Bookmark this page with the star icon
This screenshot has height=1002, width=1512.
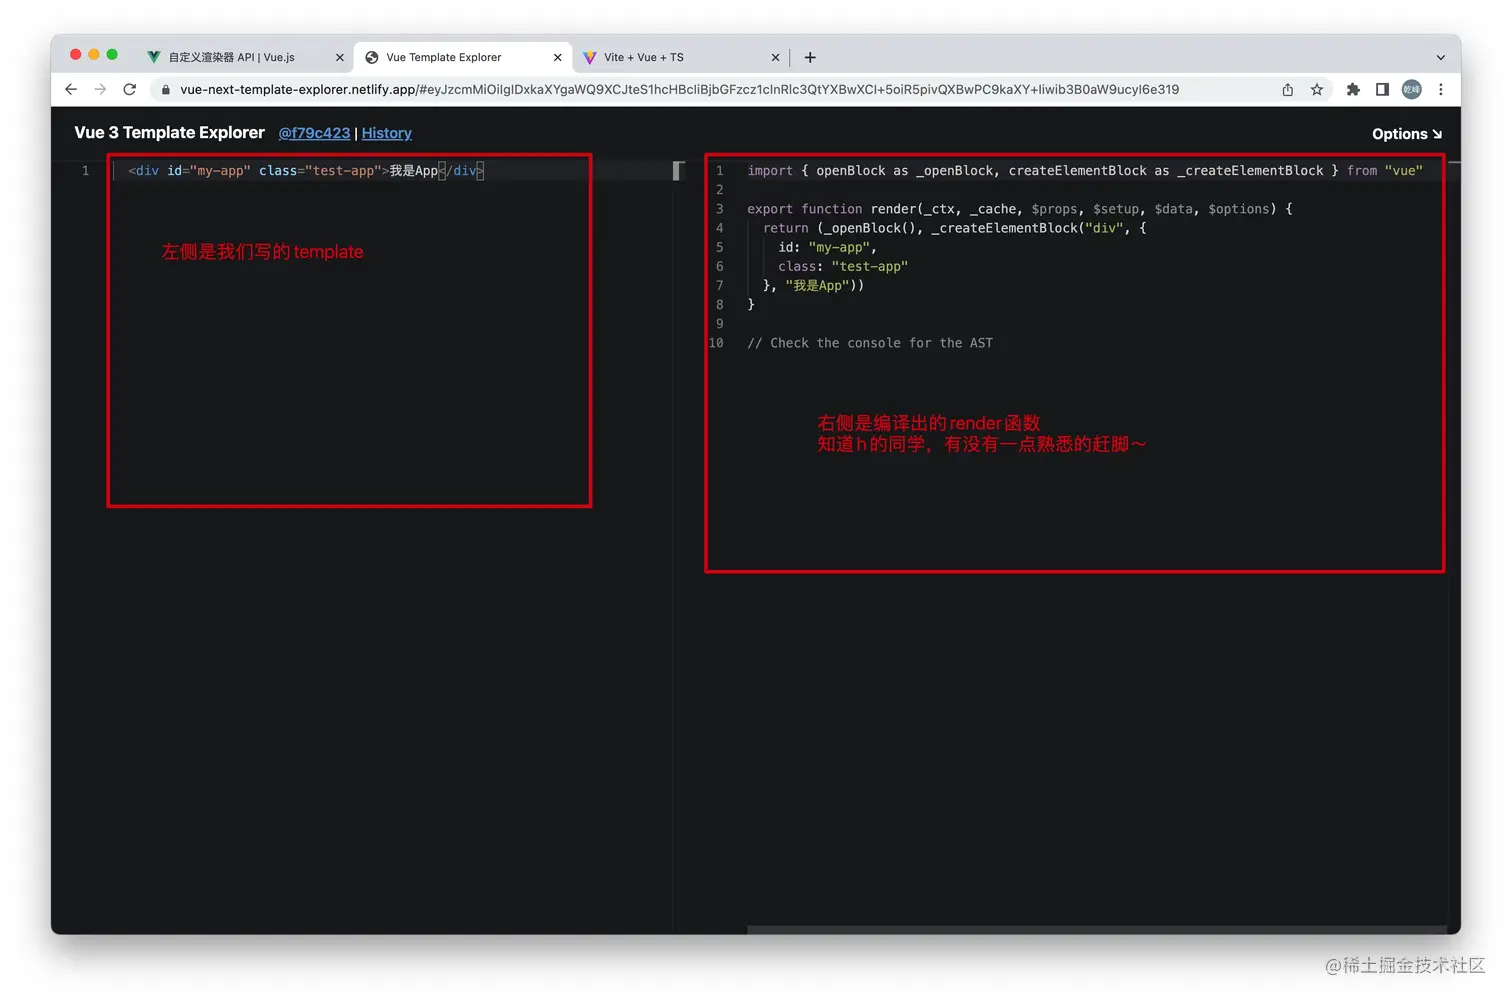1317,89
